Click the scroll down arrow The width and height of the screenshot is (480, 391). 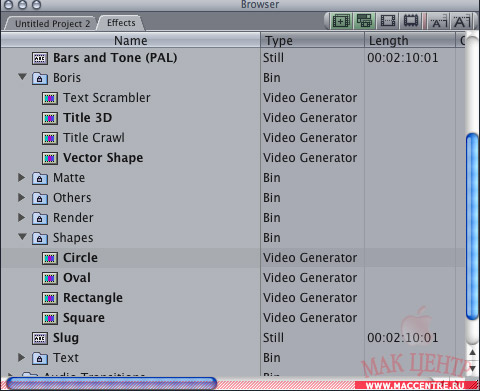(x=472, y=368)
